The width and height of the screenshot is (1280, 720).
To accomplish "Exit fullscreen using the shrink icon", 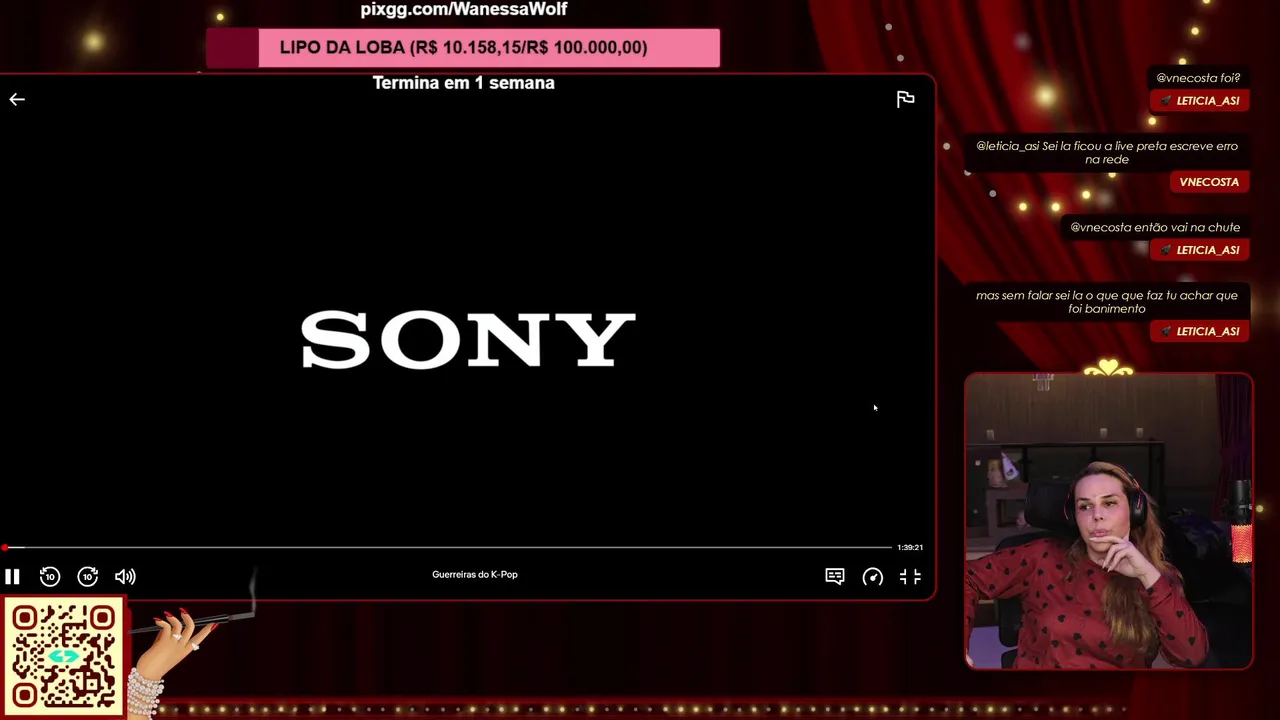I will [910, 576].
